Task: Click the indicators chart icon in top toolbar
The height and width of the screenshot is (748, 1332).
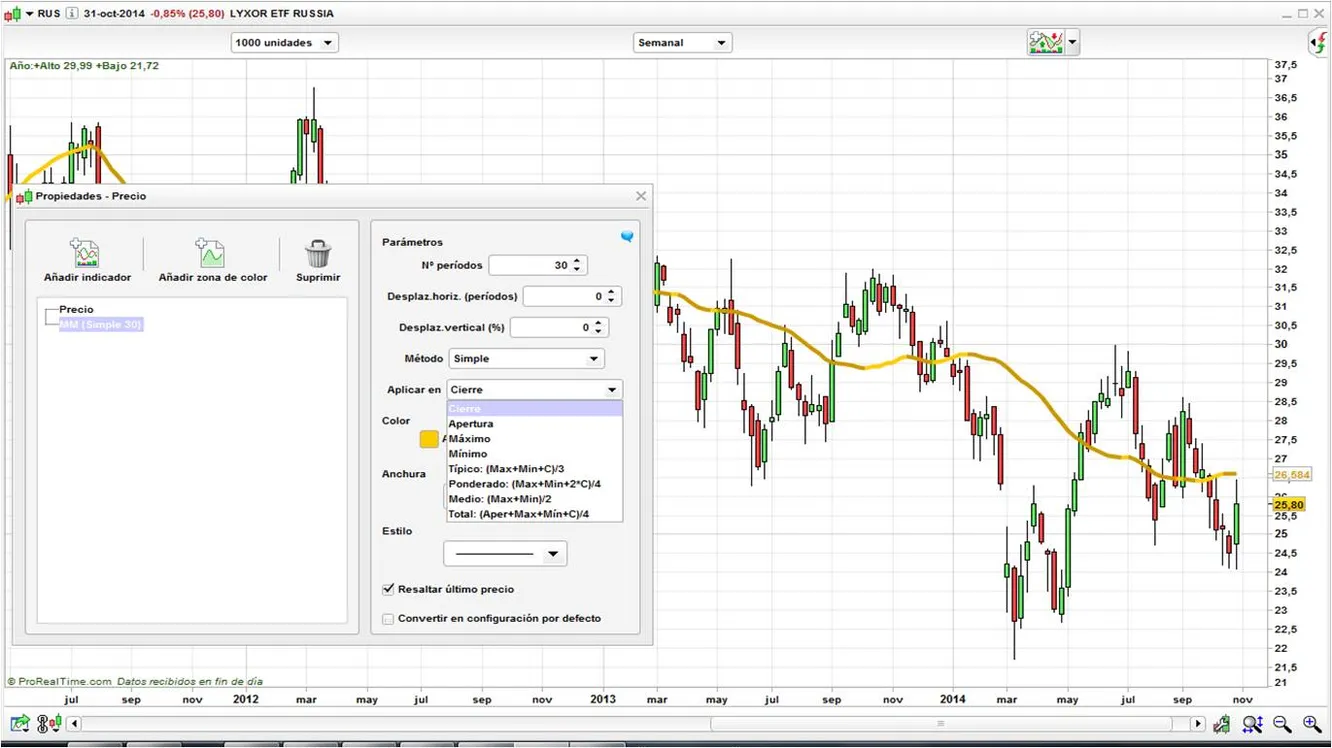Action: 1046,43
